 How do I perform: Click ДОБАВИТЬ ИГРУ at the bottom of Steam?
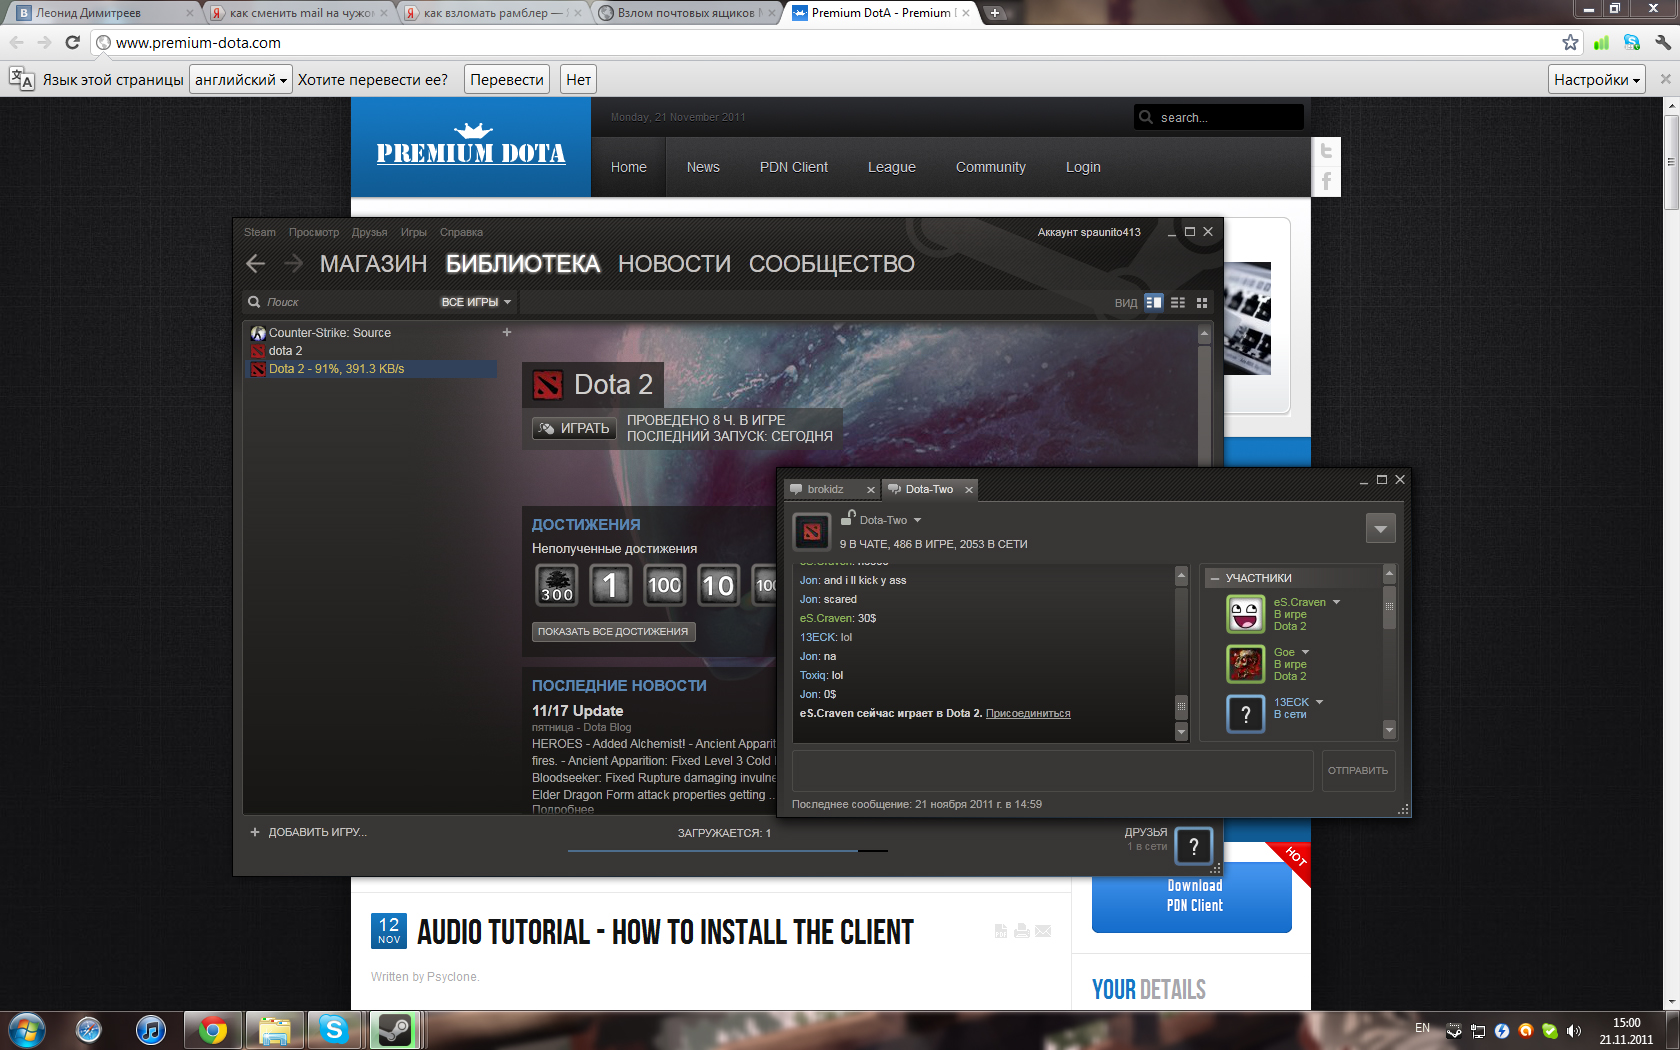coord(308,832)
